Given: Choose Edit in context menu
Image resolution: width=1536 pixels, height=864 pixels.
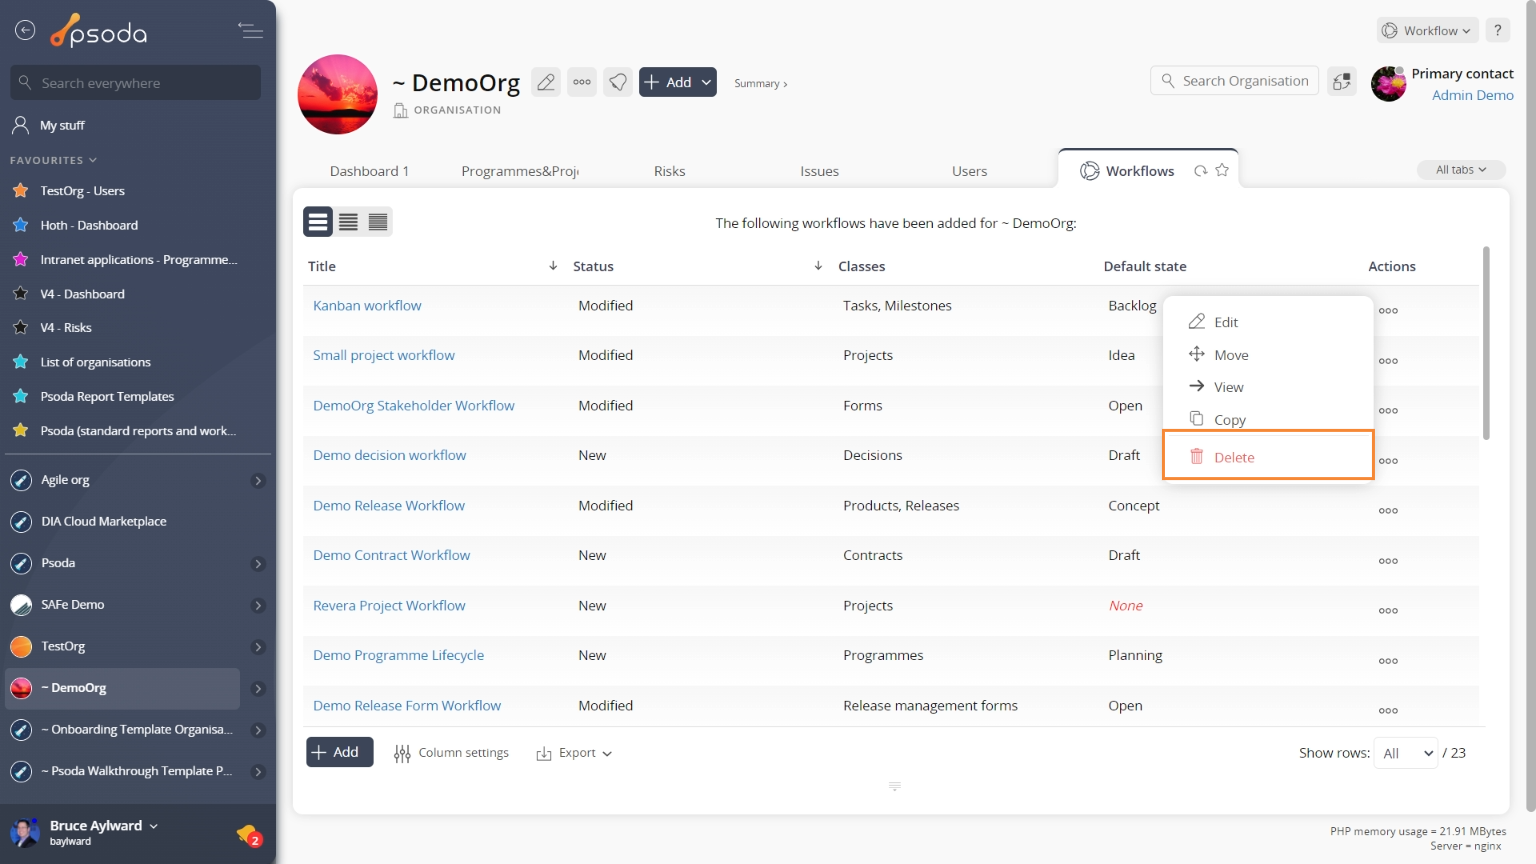Looking at the screenshot, I should (1268, 322).
